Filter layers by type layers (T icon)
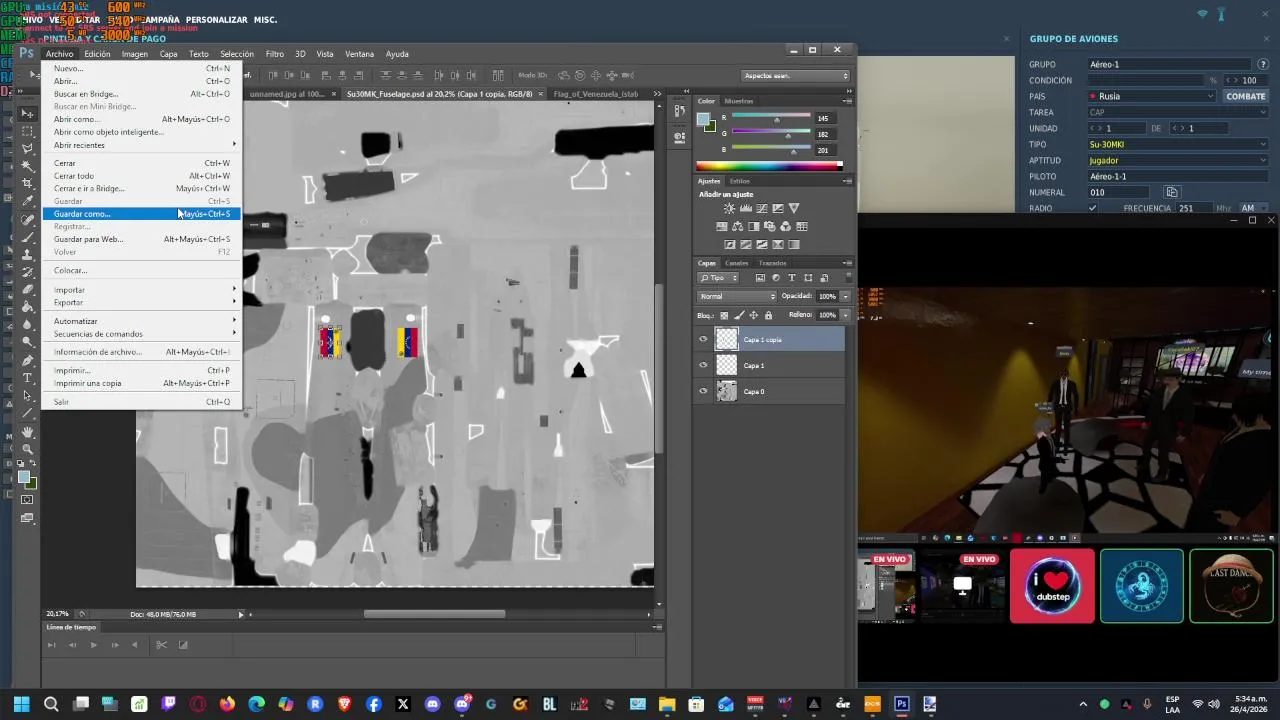Image resolution: width=1280 pixels, height=720 pixels. [791, 277]
